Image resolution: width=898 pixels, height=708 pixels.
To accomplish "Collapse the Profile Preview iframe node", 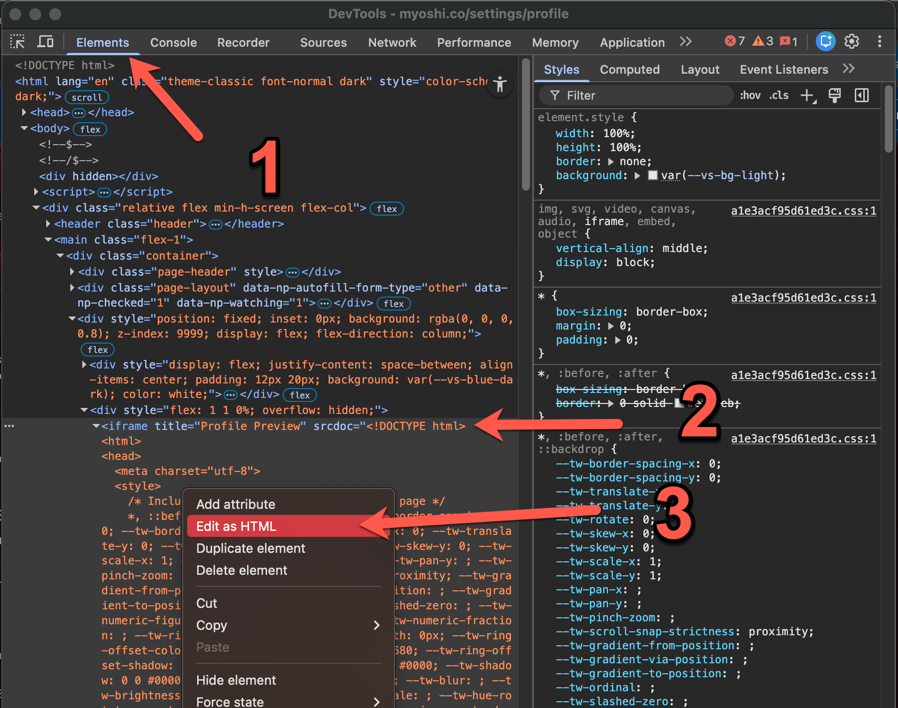I will tap(96, 426).
